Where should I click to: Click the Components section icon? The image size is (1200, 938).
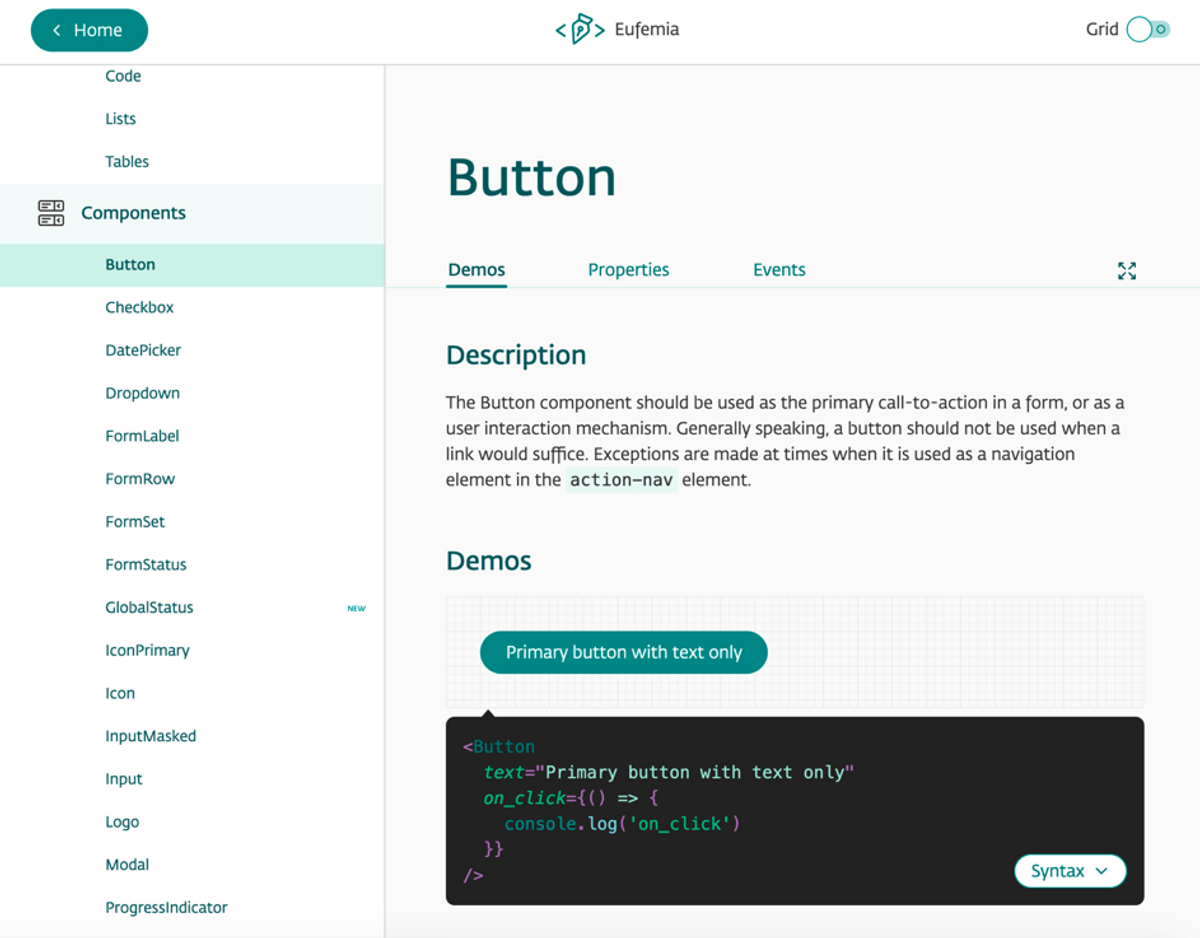pos(51,213)
